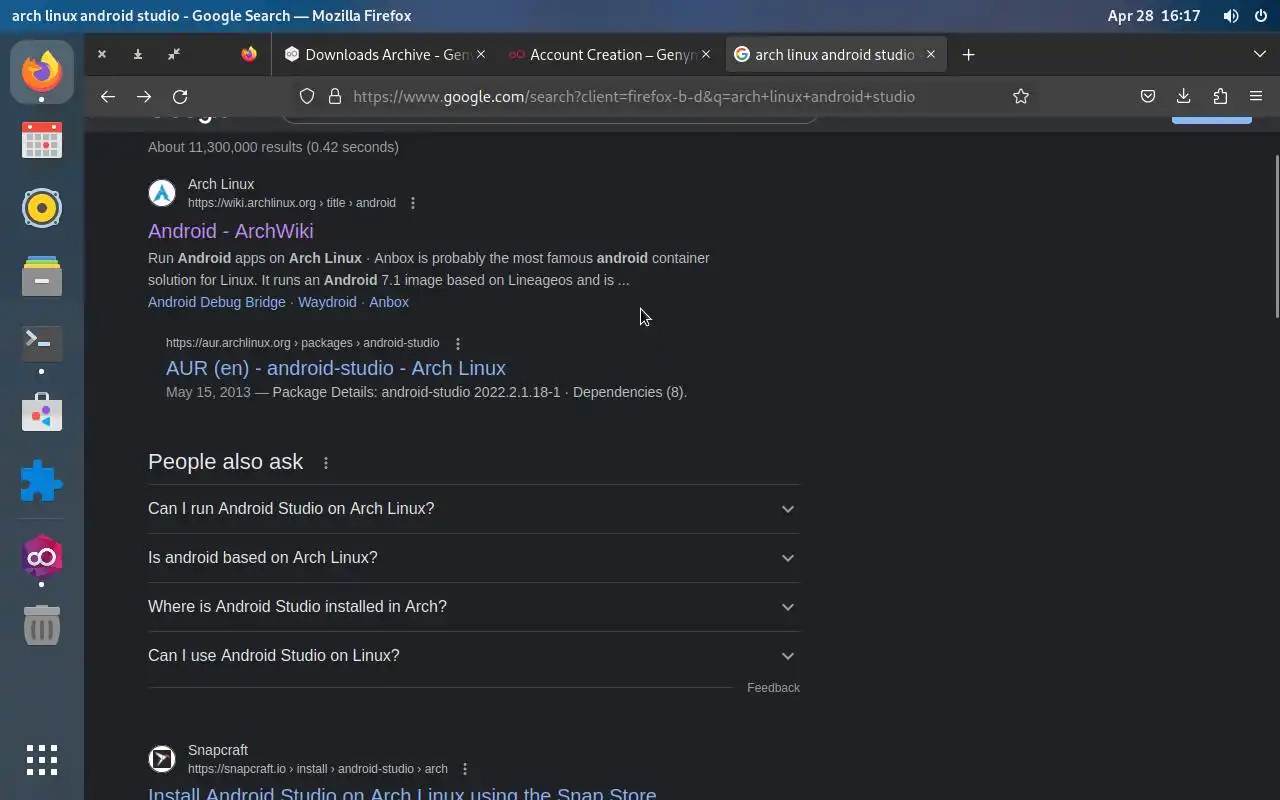Click the Snapcraft site favicon
This screenshot has height=800, width=1280.
coord(162,759)
